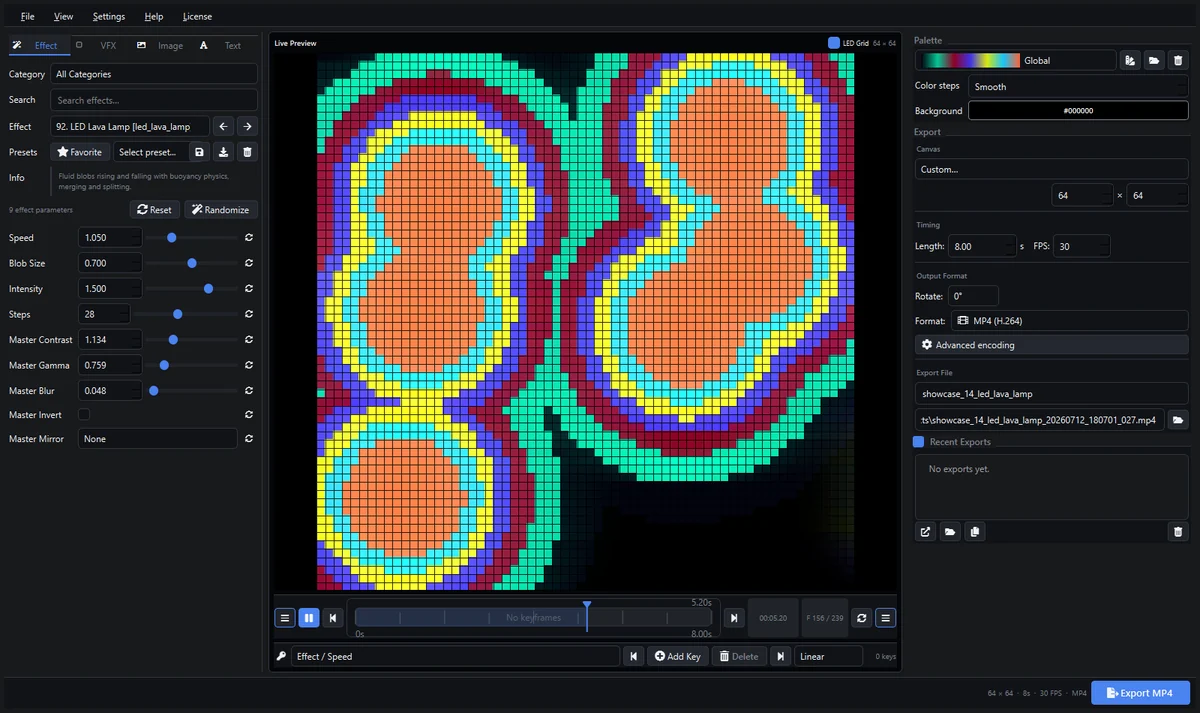1200x713 pixels.
Task: Click the Favorite button
Action: coord(80,152)
